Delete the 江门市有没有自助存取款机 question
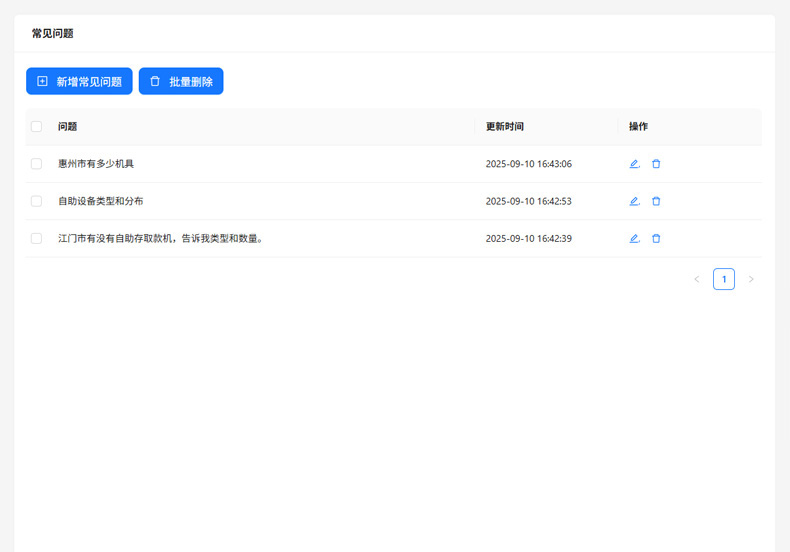The image size is (790, 552). coord(656,239)
